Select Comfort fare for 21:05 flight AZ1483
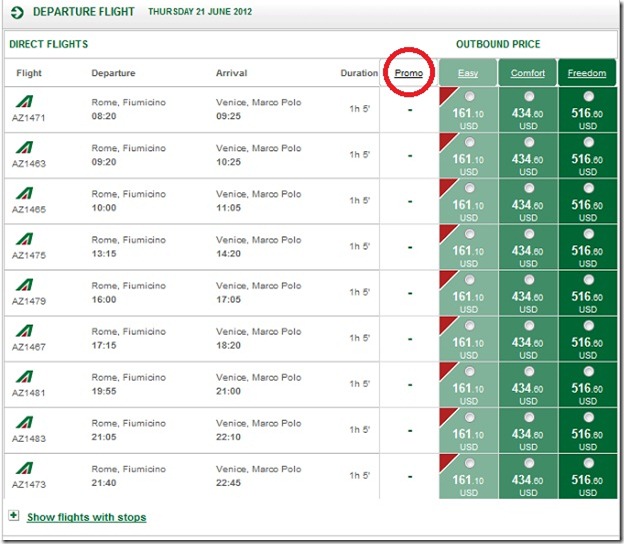Screen dimensions: 624x544 (529, 417)
